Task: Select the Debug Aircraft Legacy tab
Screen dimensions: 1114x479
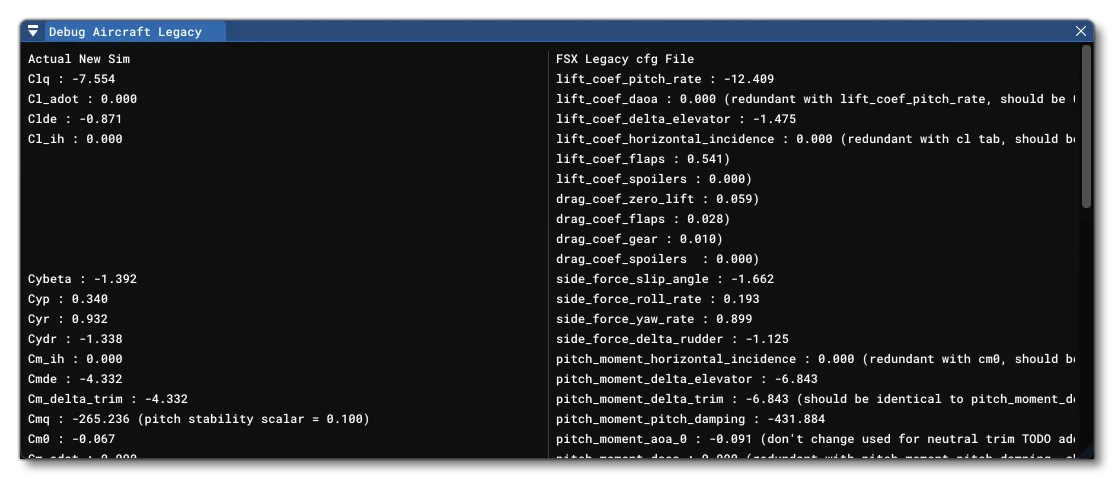Action: [136, 31]
